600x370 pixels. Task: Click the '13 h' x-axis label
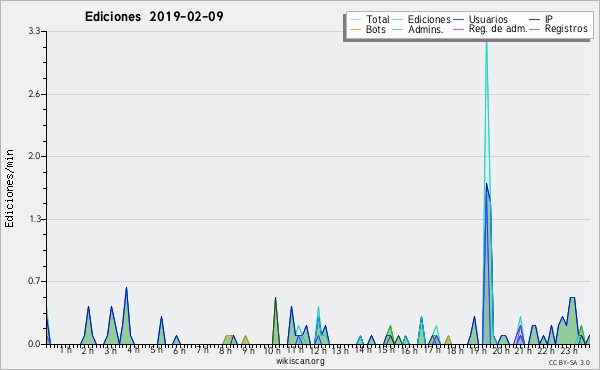pos(340,351)
